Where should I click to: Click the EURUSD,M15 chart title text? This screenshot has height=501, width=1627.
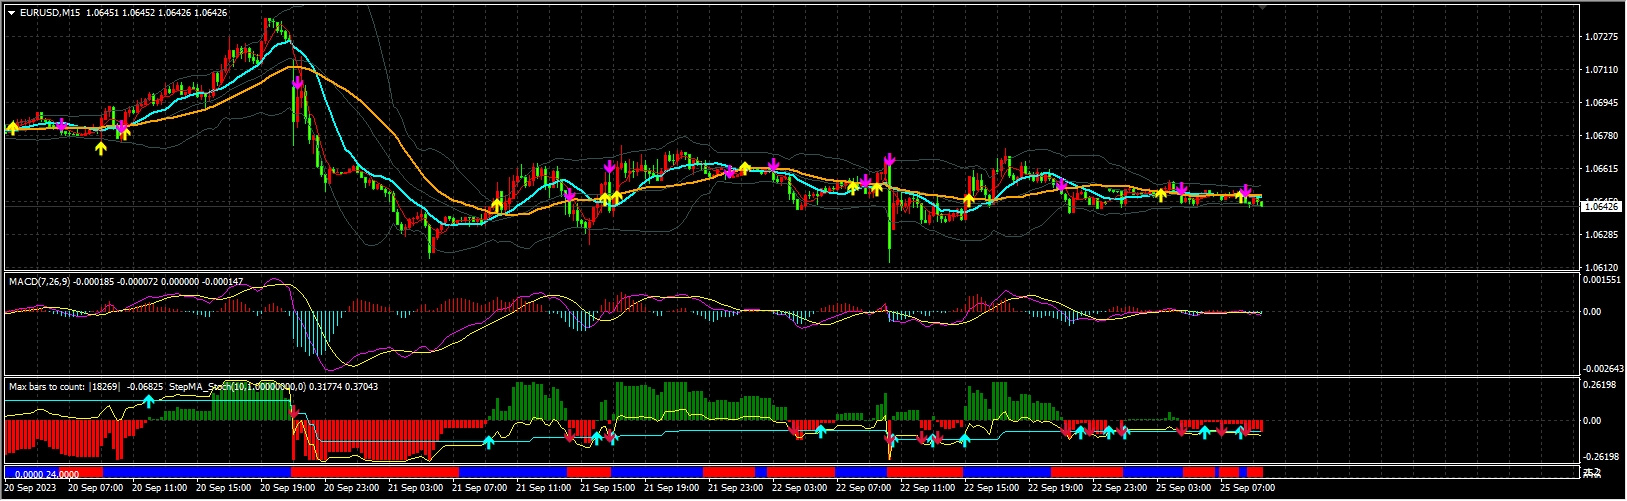[x=50, y=13]
